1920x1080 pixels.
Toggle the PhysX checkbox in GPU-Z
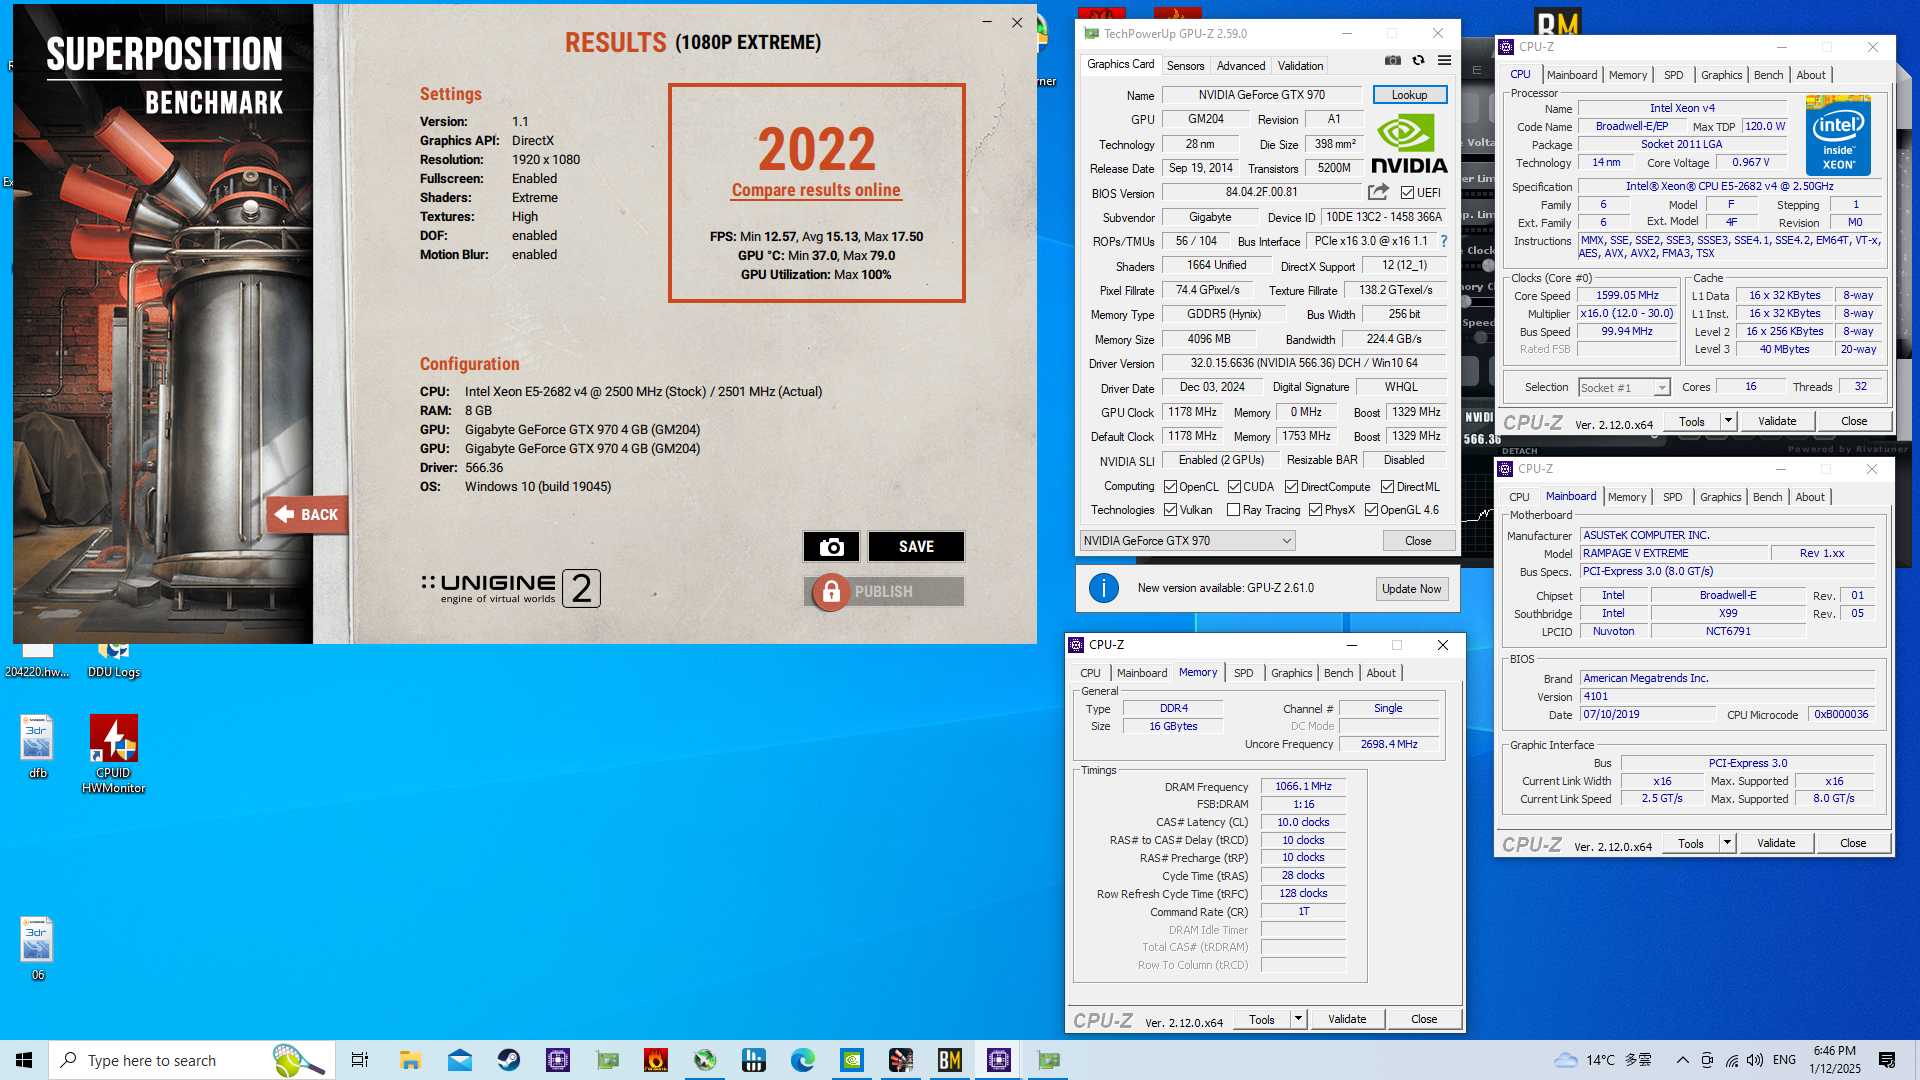coord(1315,510)
